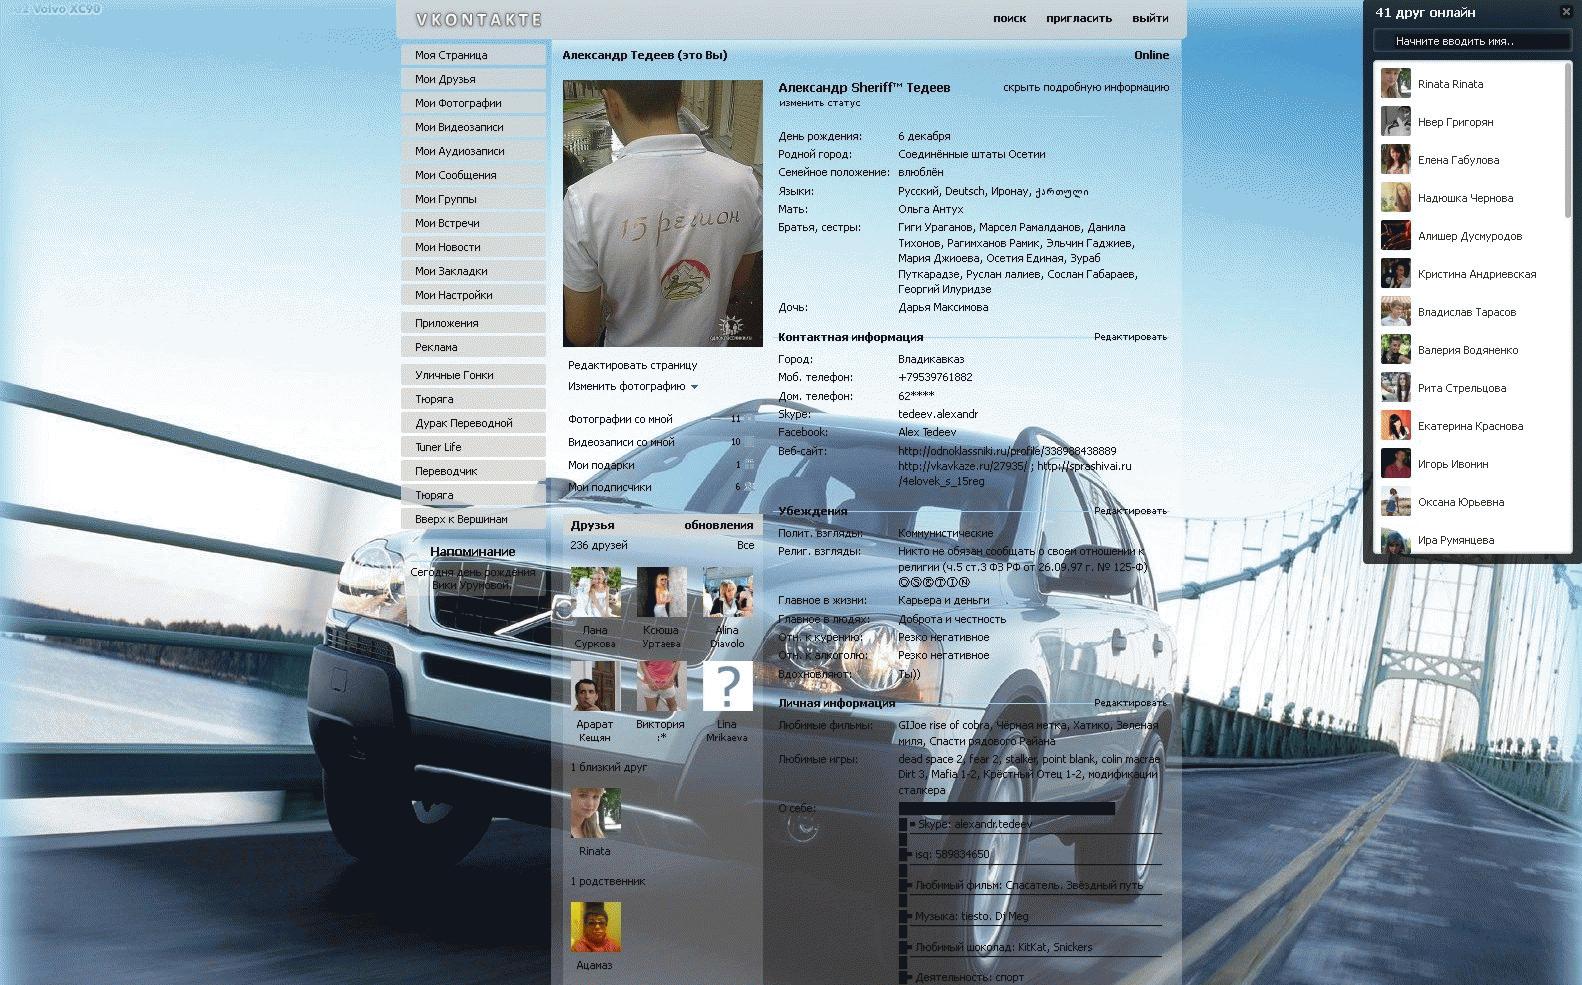The image size is (1582, 985).
Task: Click обновления in Друзья box
Action: pos(718,525)
